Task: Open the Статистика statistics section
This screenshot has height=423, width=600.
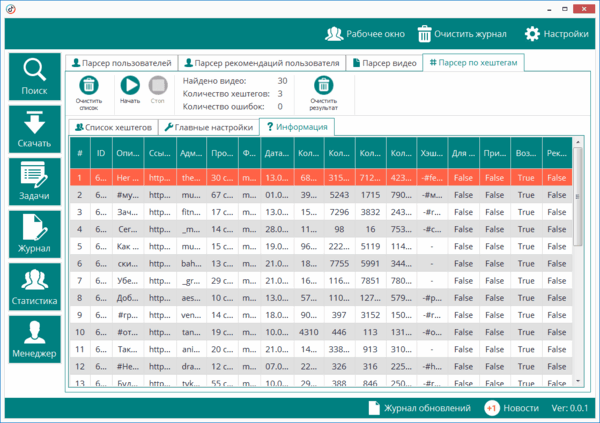Action: [34, 288]
